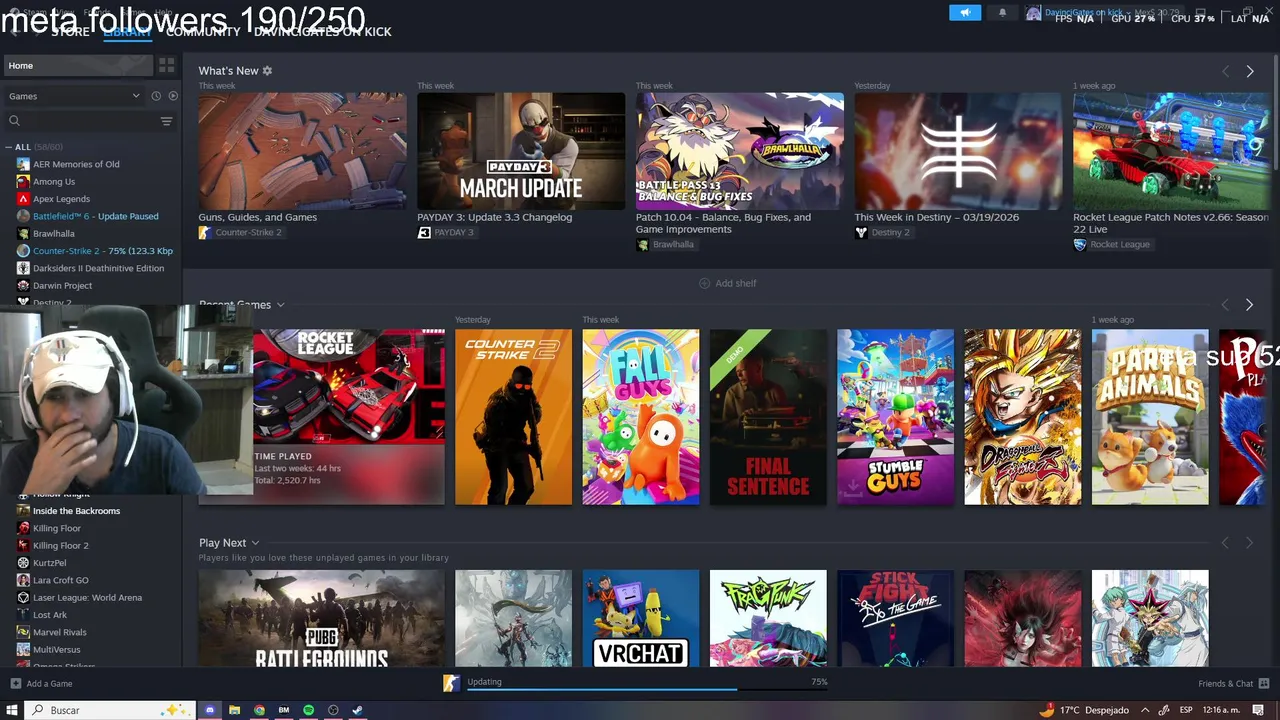Open Final Sentence demo cover
Image resolution: width=1280 pixels, height=720 pixels.
pos(768,417)
